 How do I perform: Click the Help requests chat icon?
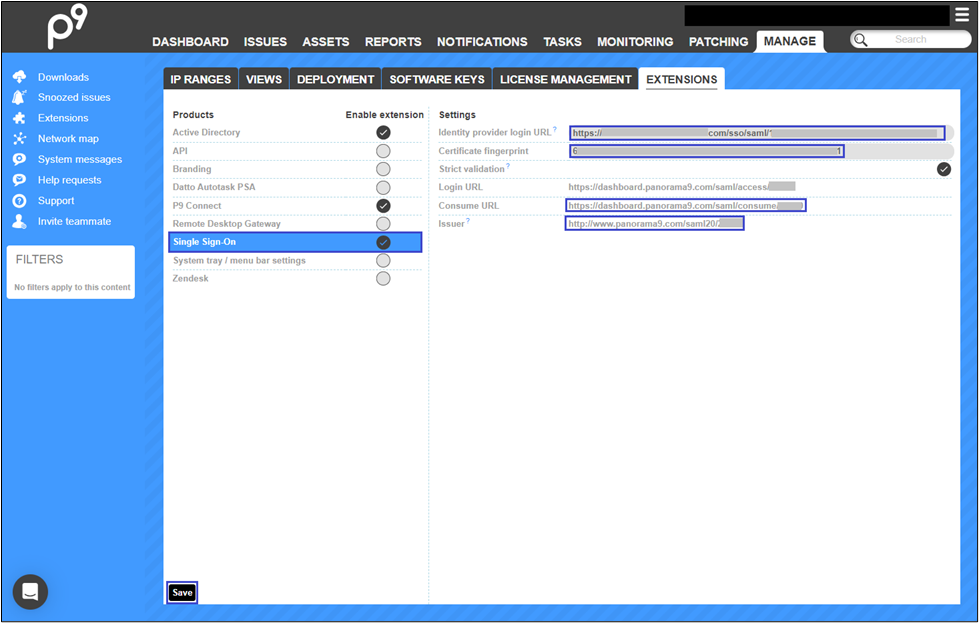19,180
